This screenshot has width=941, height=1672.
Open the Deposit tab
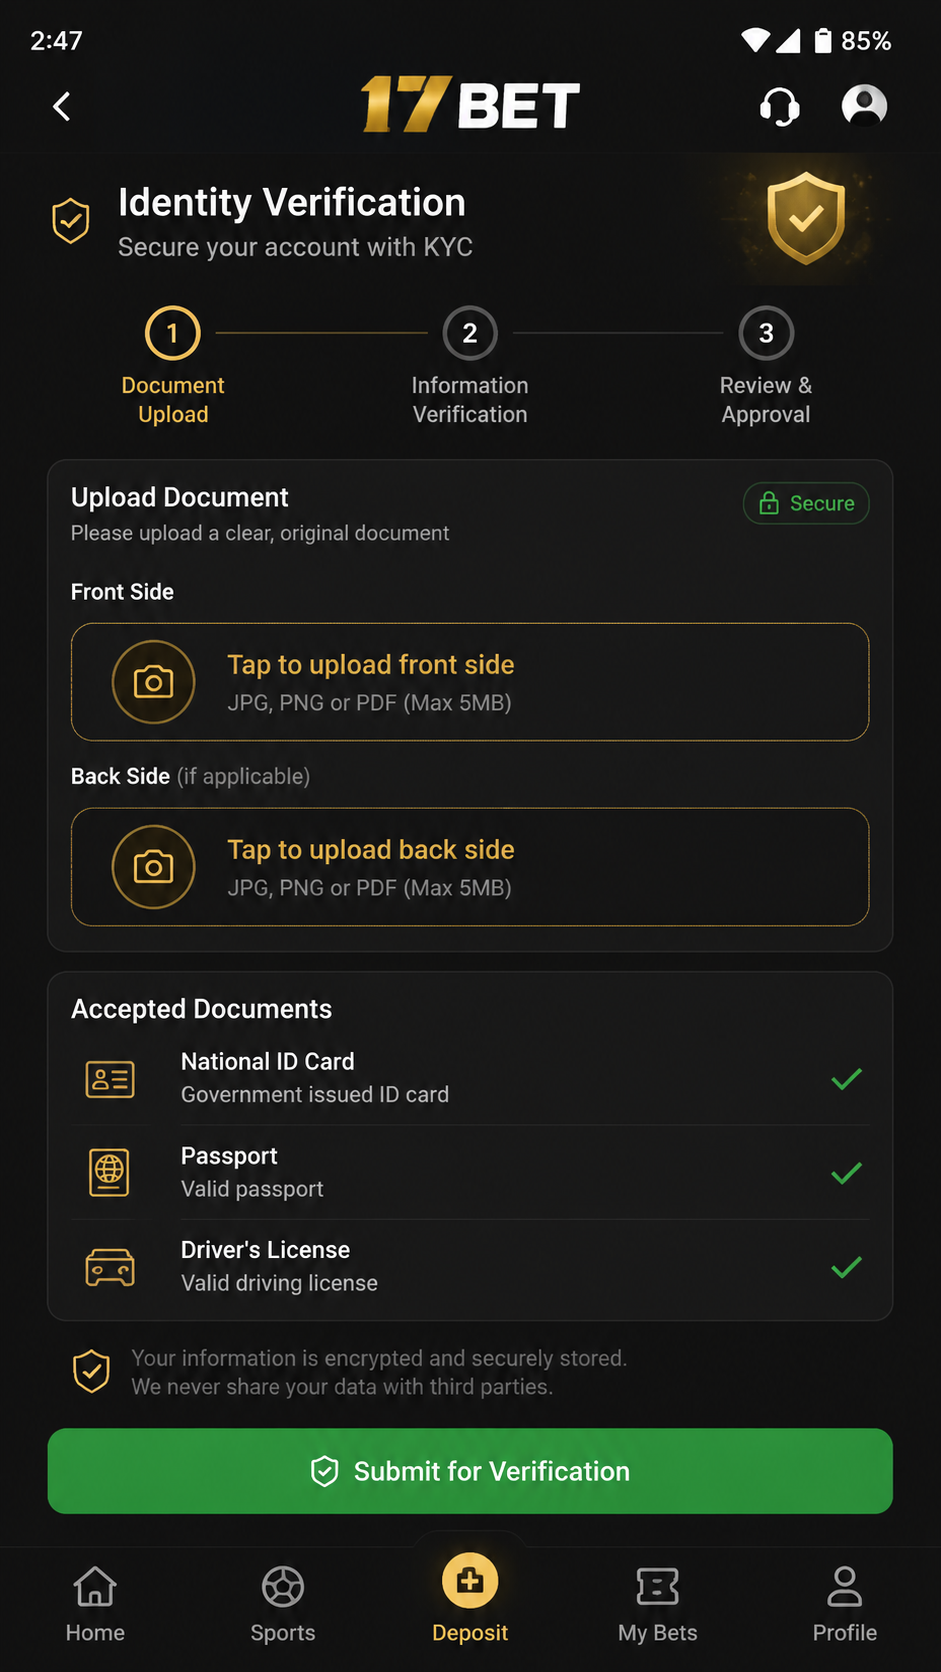[470, 1599]
